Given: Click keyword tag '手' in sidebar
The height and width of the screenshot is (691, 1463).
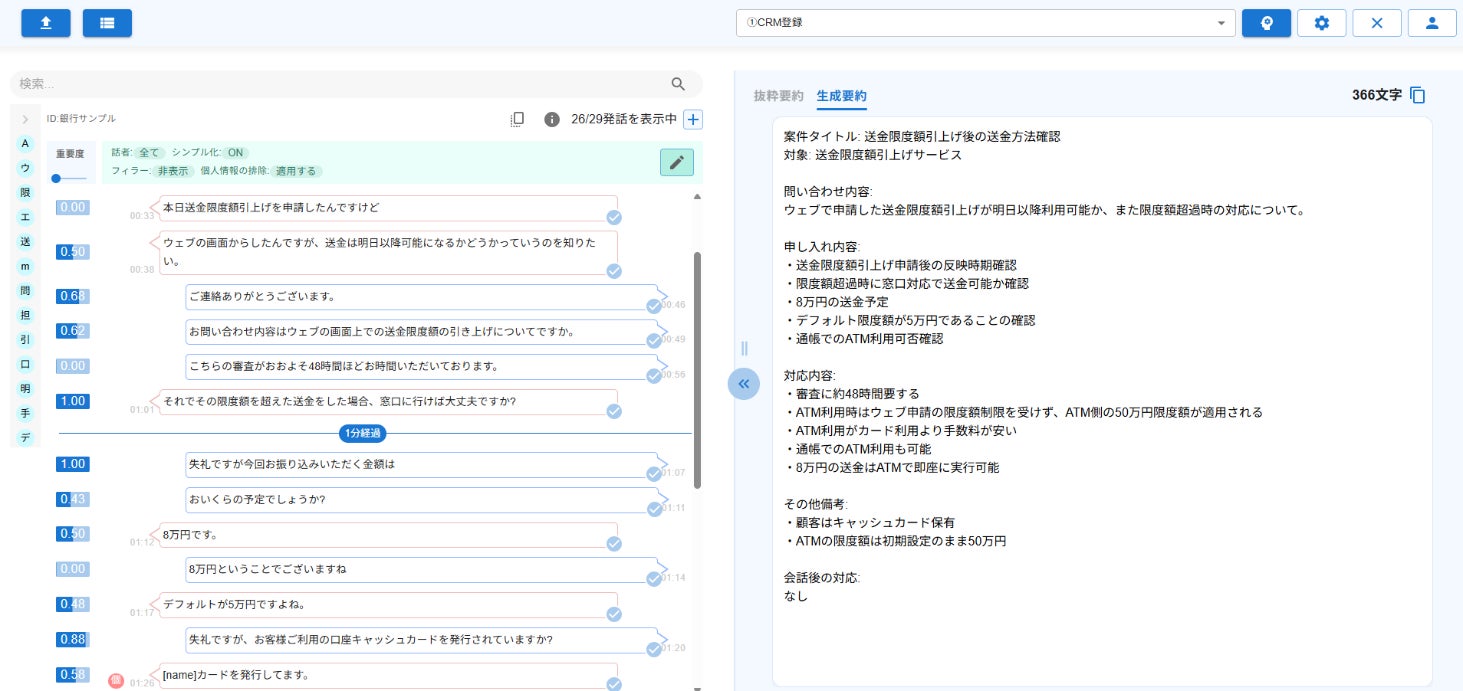Looking at the screenshot, I should (25, 413).
